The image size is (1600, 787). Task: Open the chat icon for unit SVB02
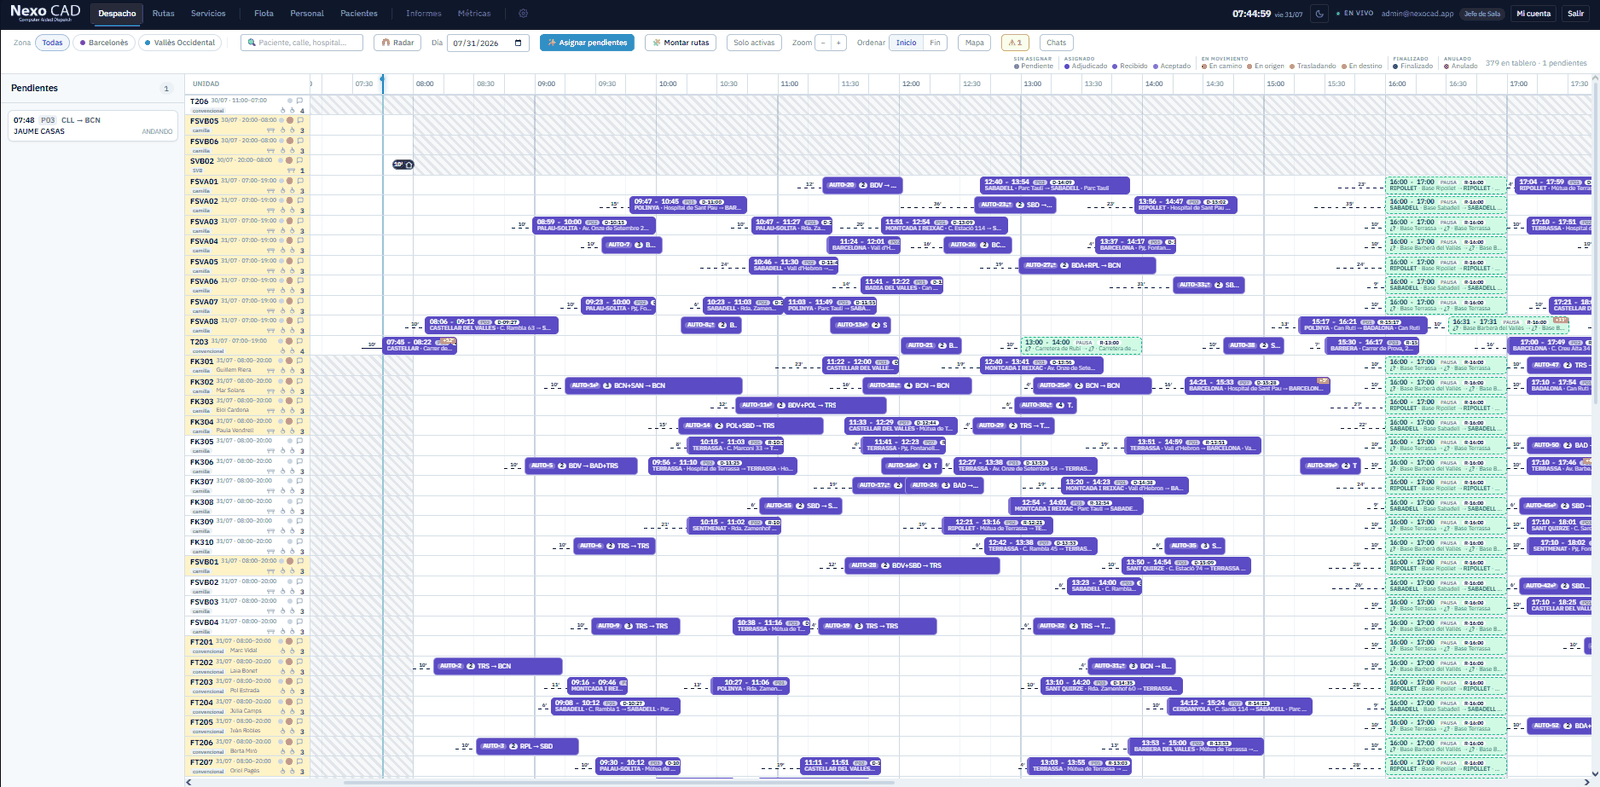point(299,161)
